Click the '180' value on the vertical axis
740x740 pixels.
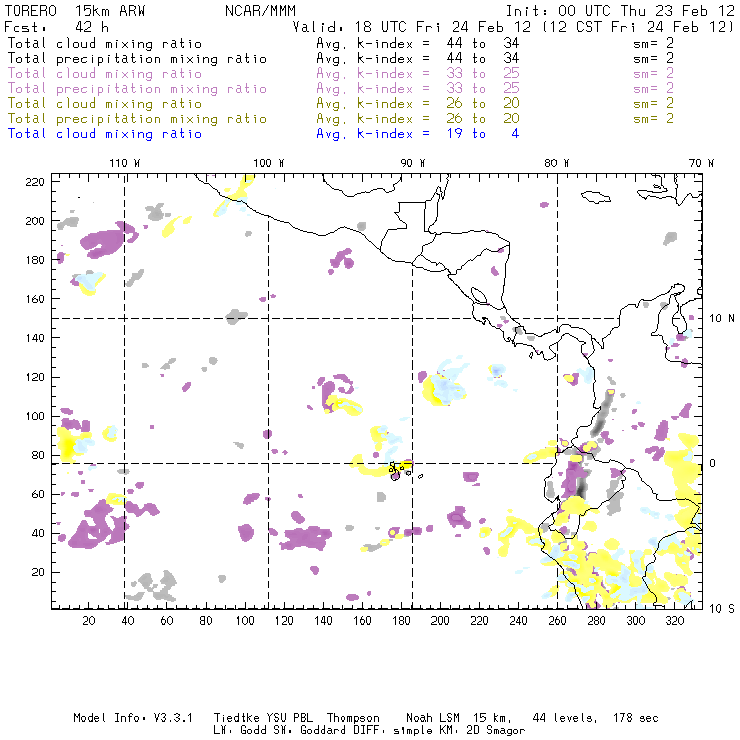click(x=35, y=260)
